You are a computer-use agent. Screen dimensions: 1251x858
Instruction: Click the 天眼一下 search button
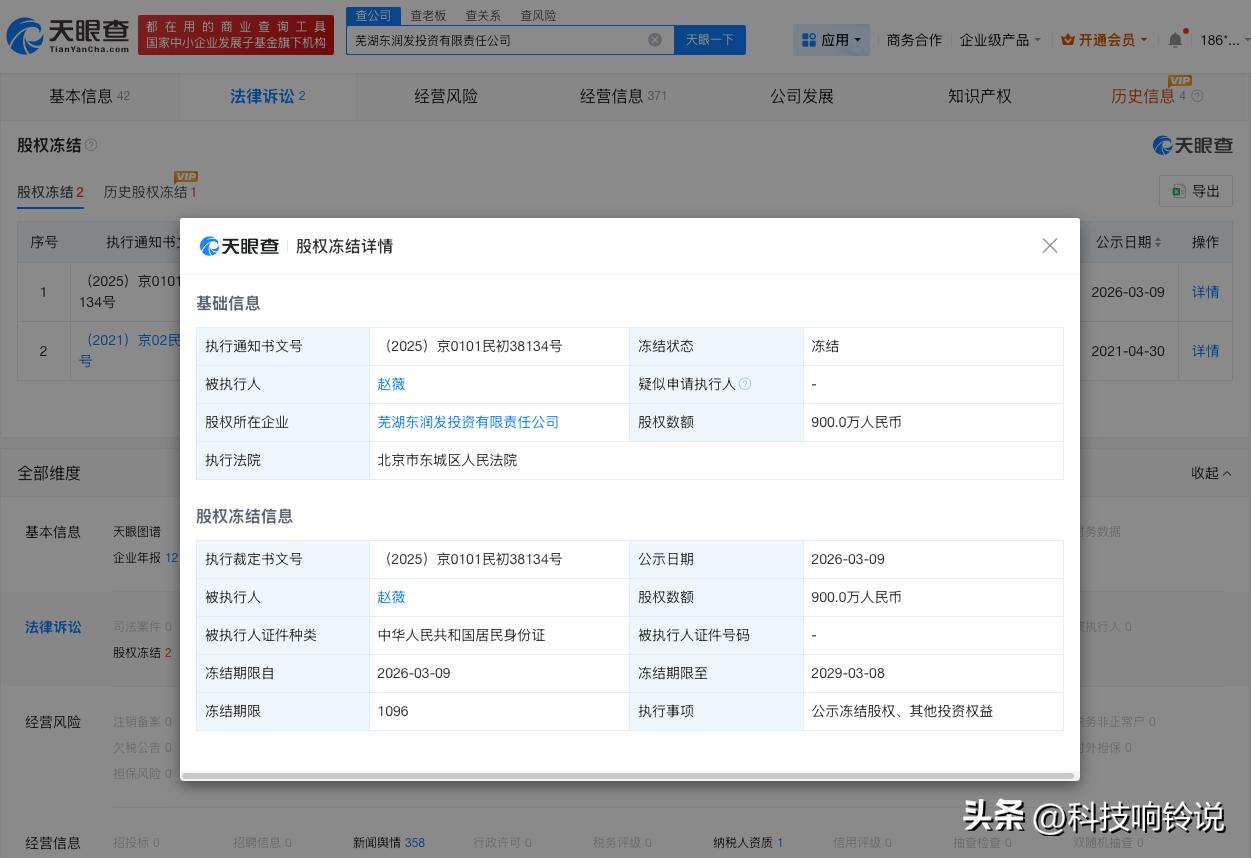709,39
